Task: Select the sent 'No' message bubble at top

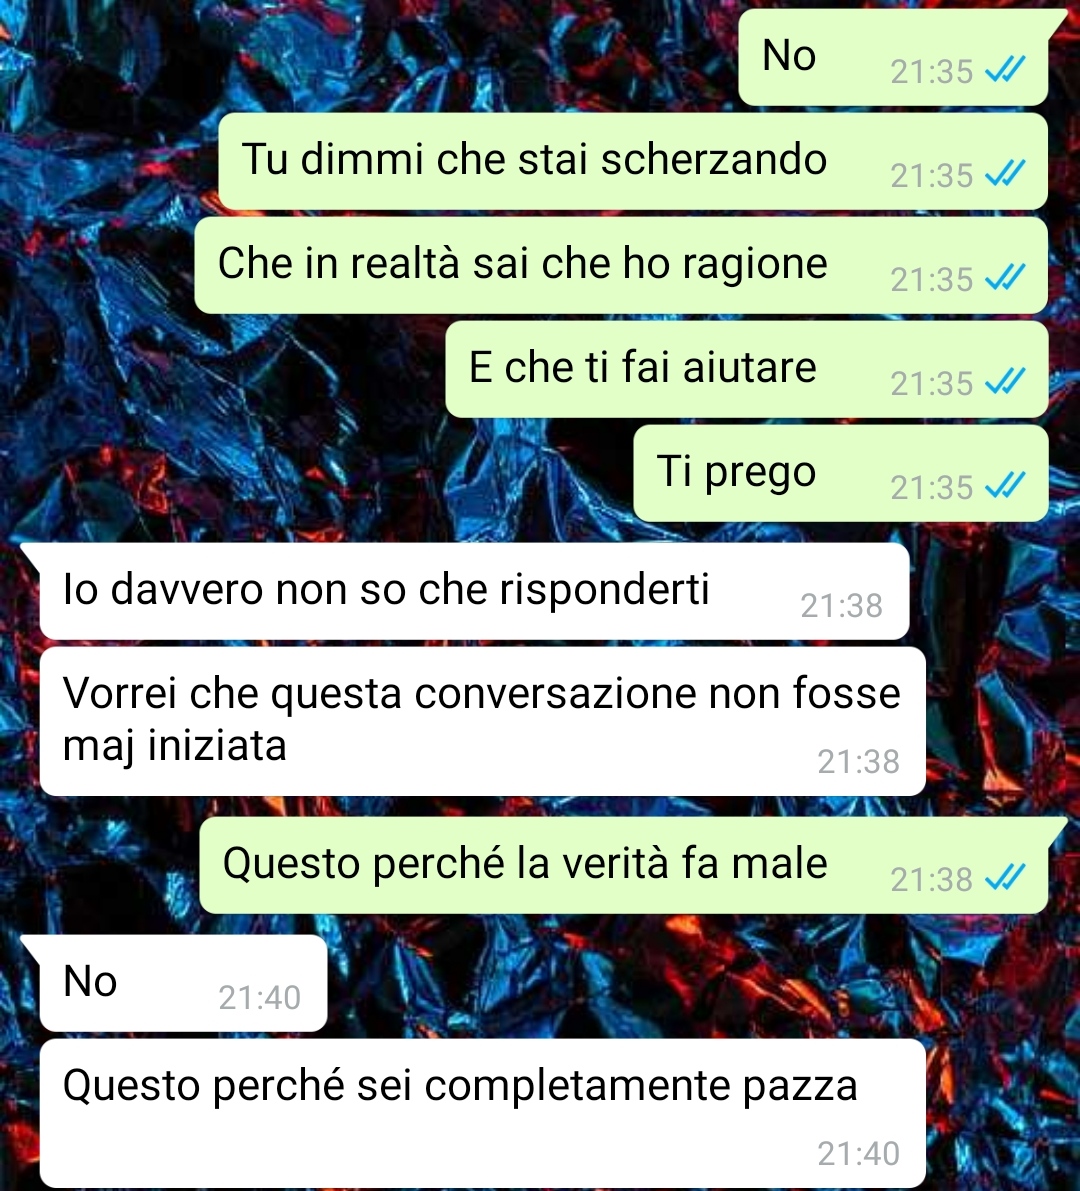Action: pyautogui.click(x=894, y=57)
